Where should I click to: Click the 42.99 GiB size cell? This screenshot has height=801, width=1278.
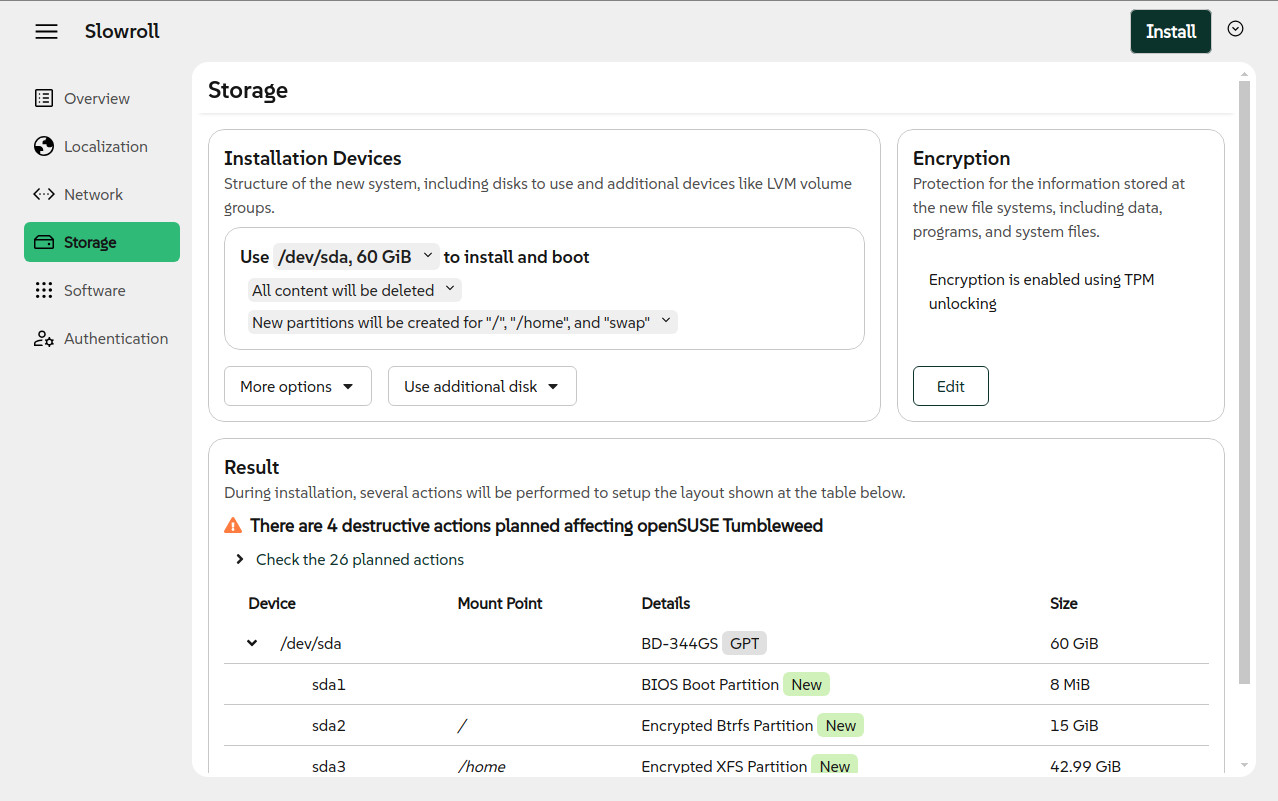1085,767
